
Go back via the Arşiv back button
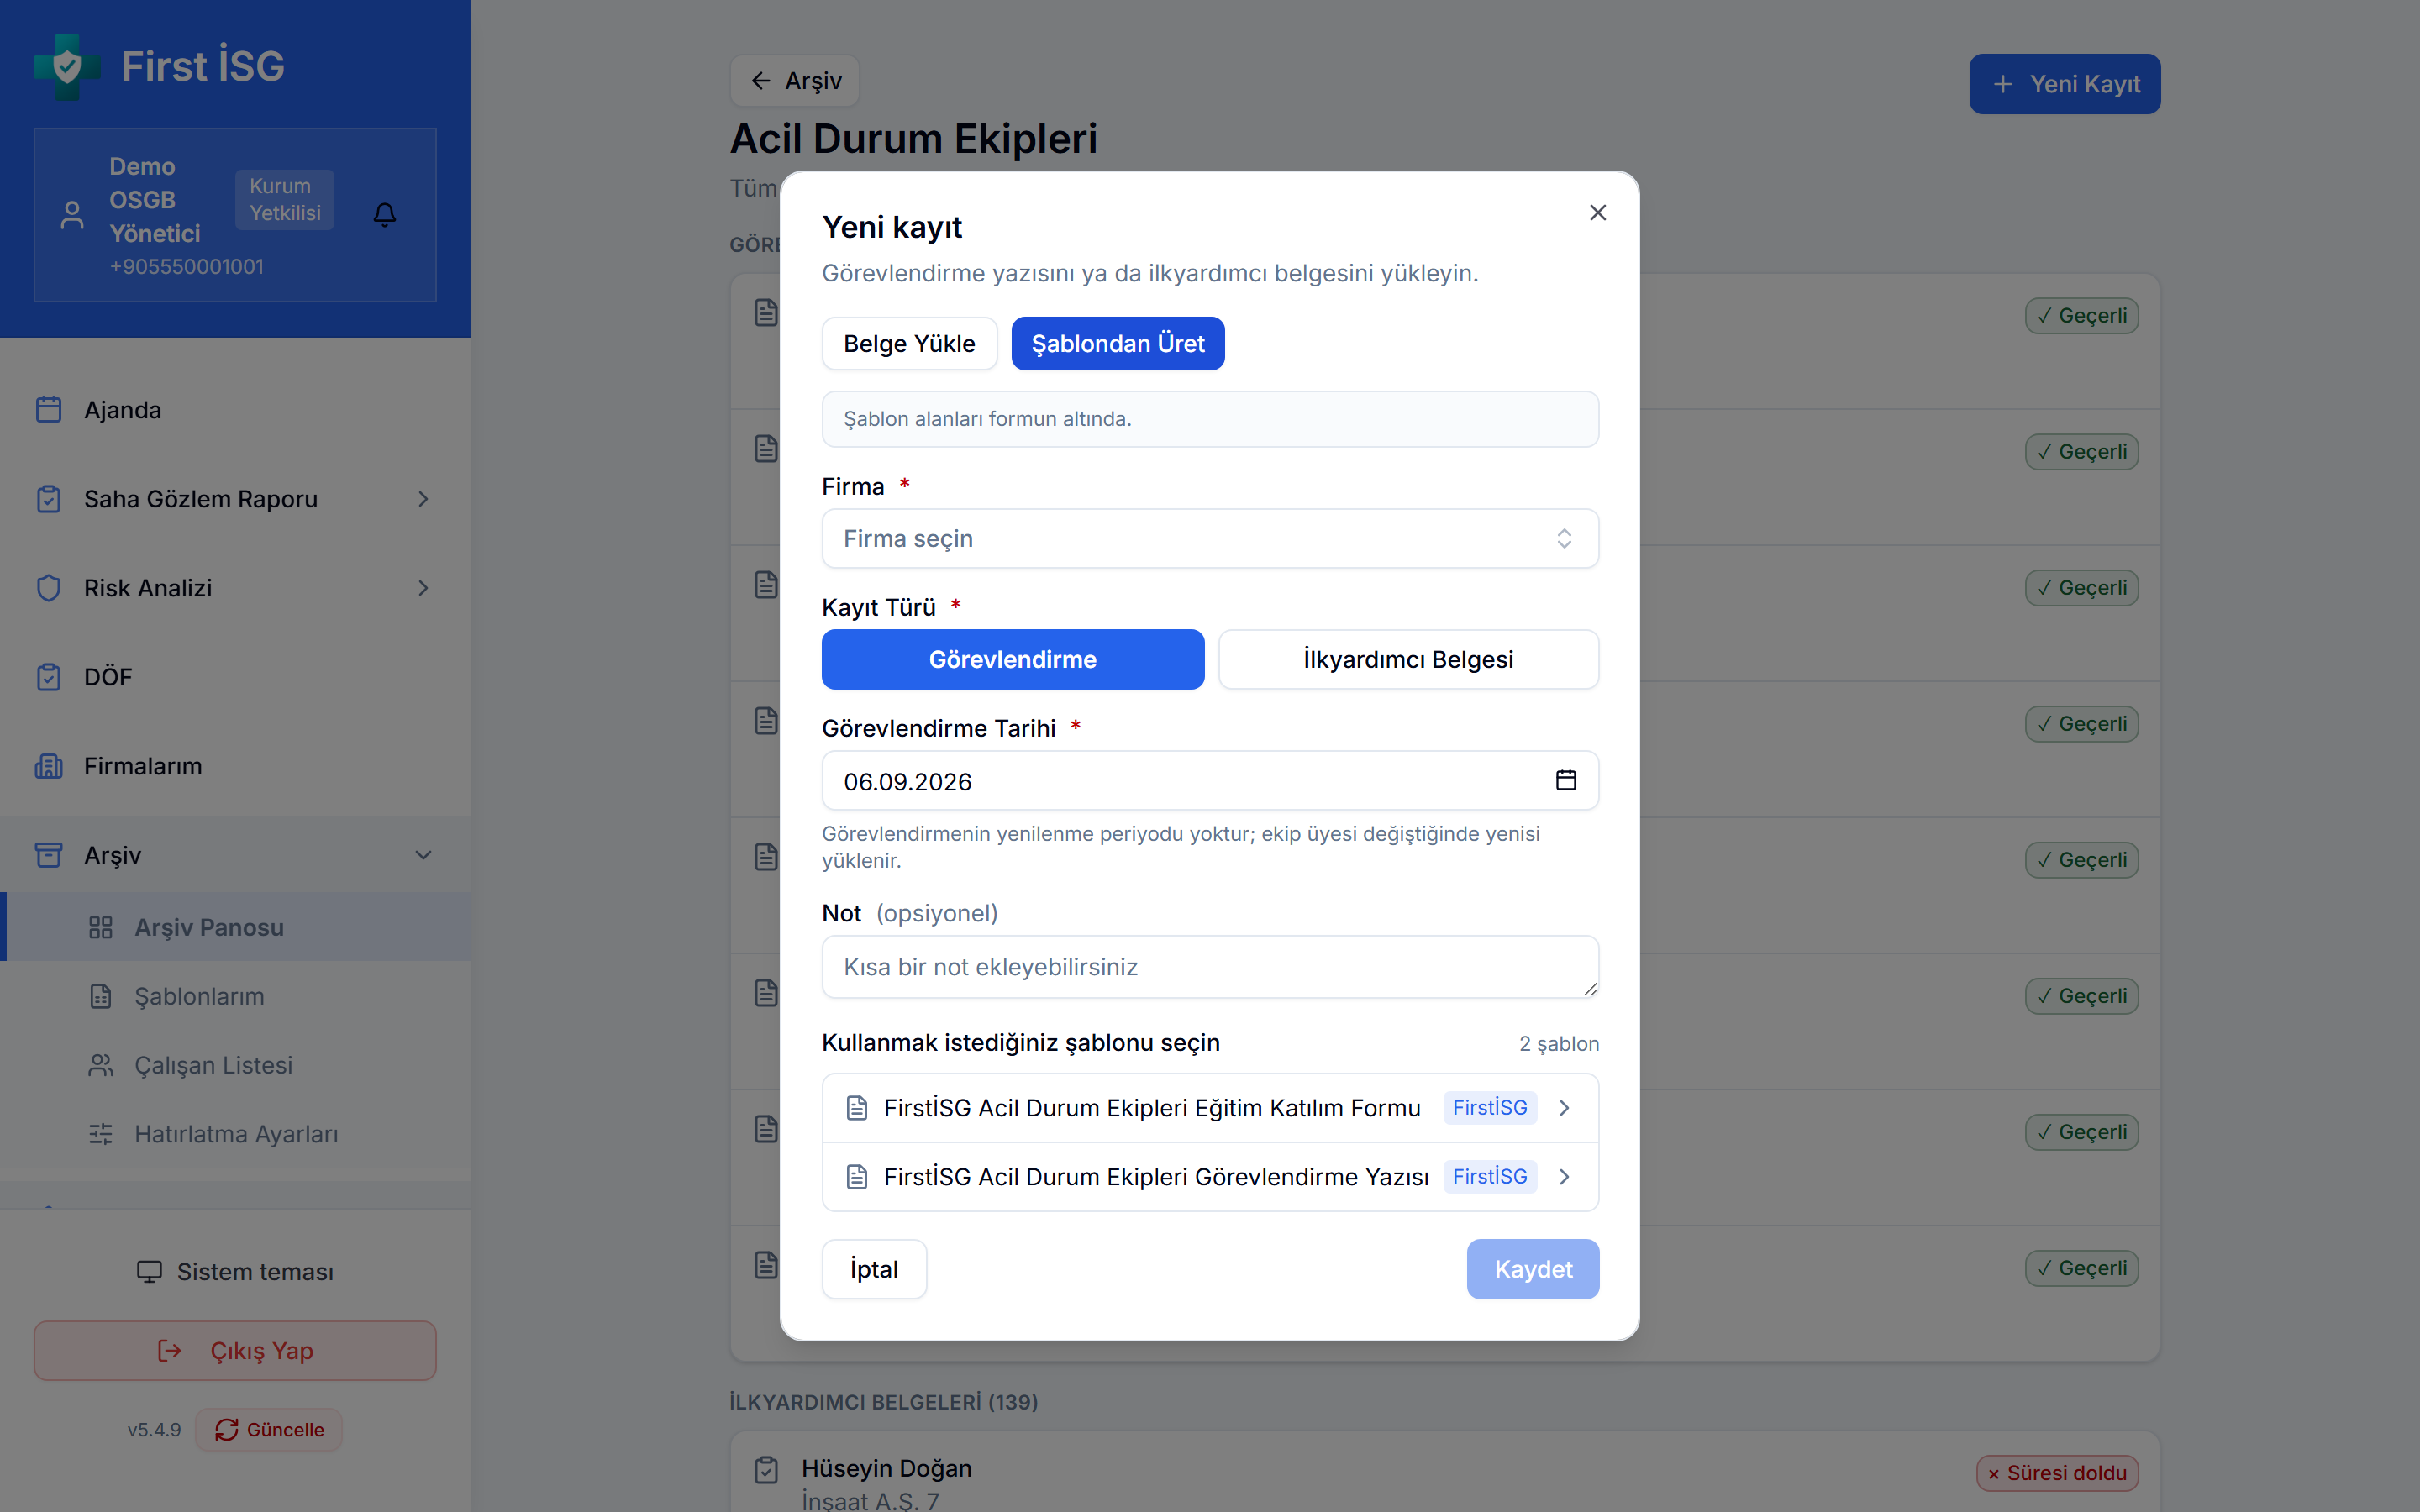[x=795, y=81]
